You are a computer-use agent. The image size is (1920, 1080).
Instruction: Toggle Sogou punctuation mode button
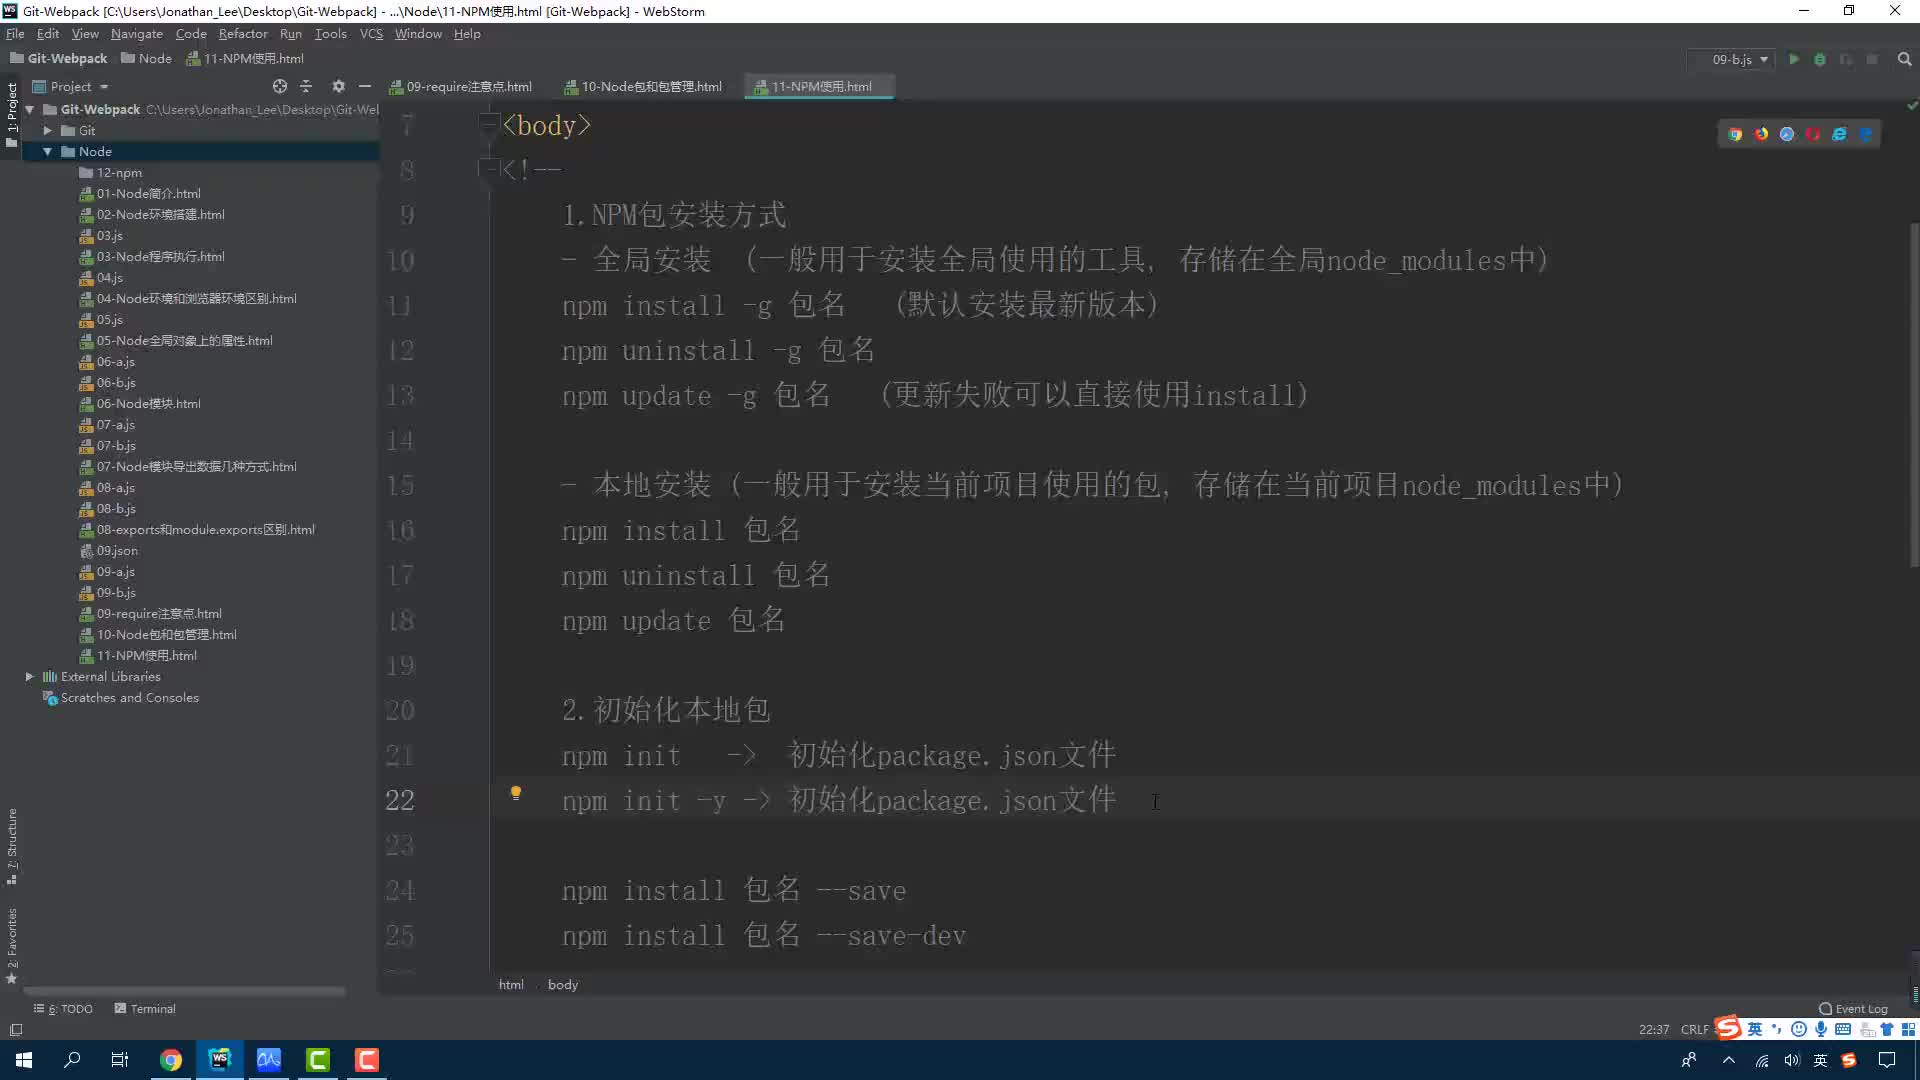click(1777, 1029)
